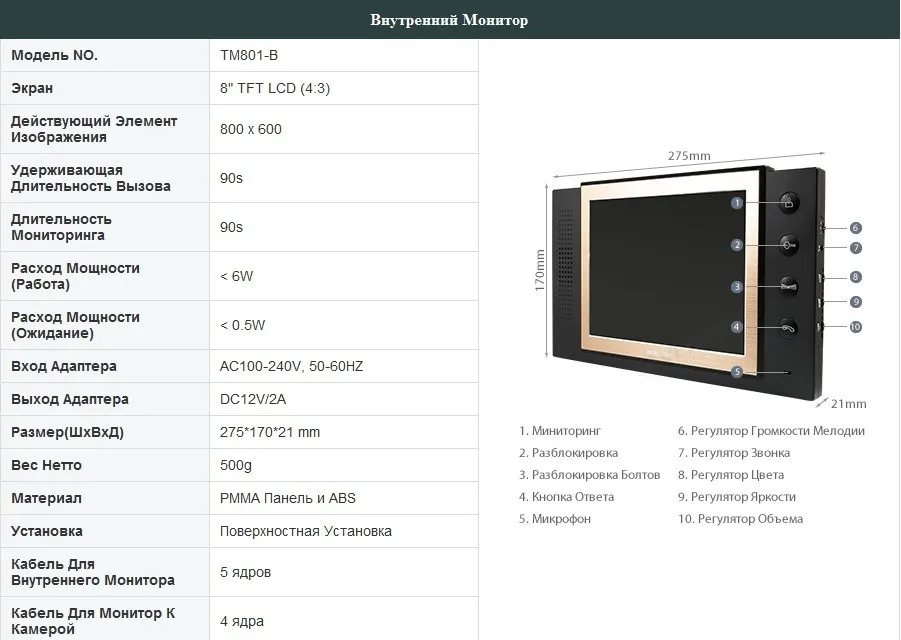Select the '800 x 600' resolution value

[x=251, y=129]
